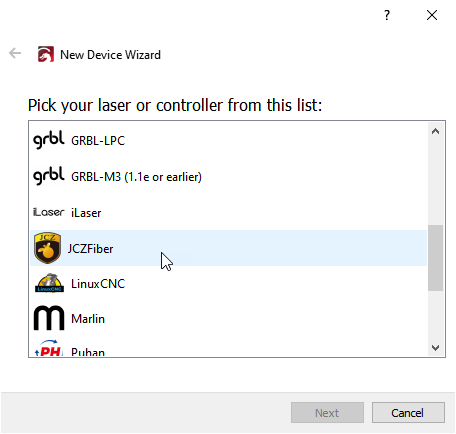The image size is (456, 434).
Task: Choose the LinuxCNC text label
Action: coord(98,284)
